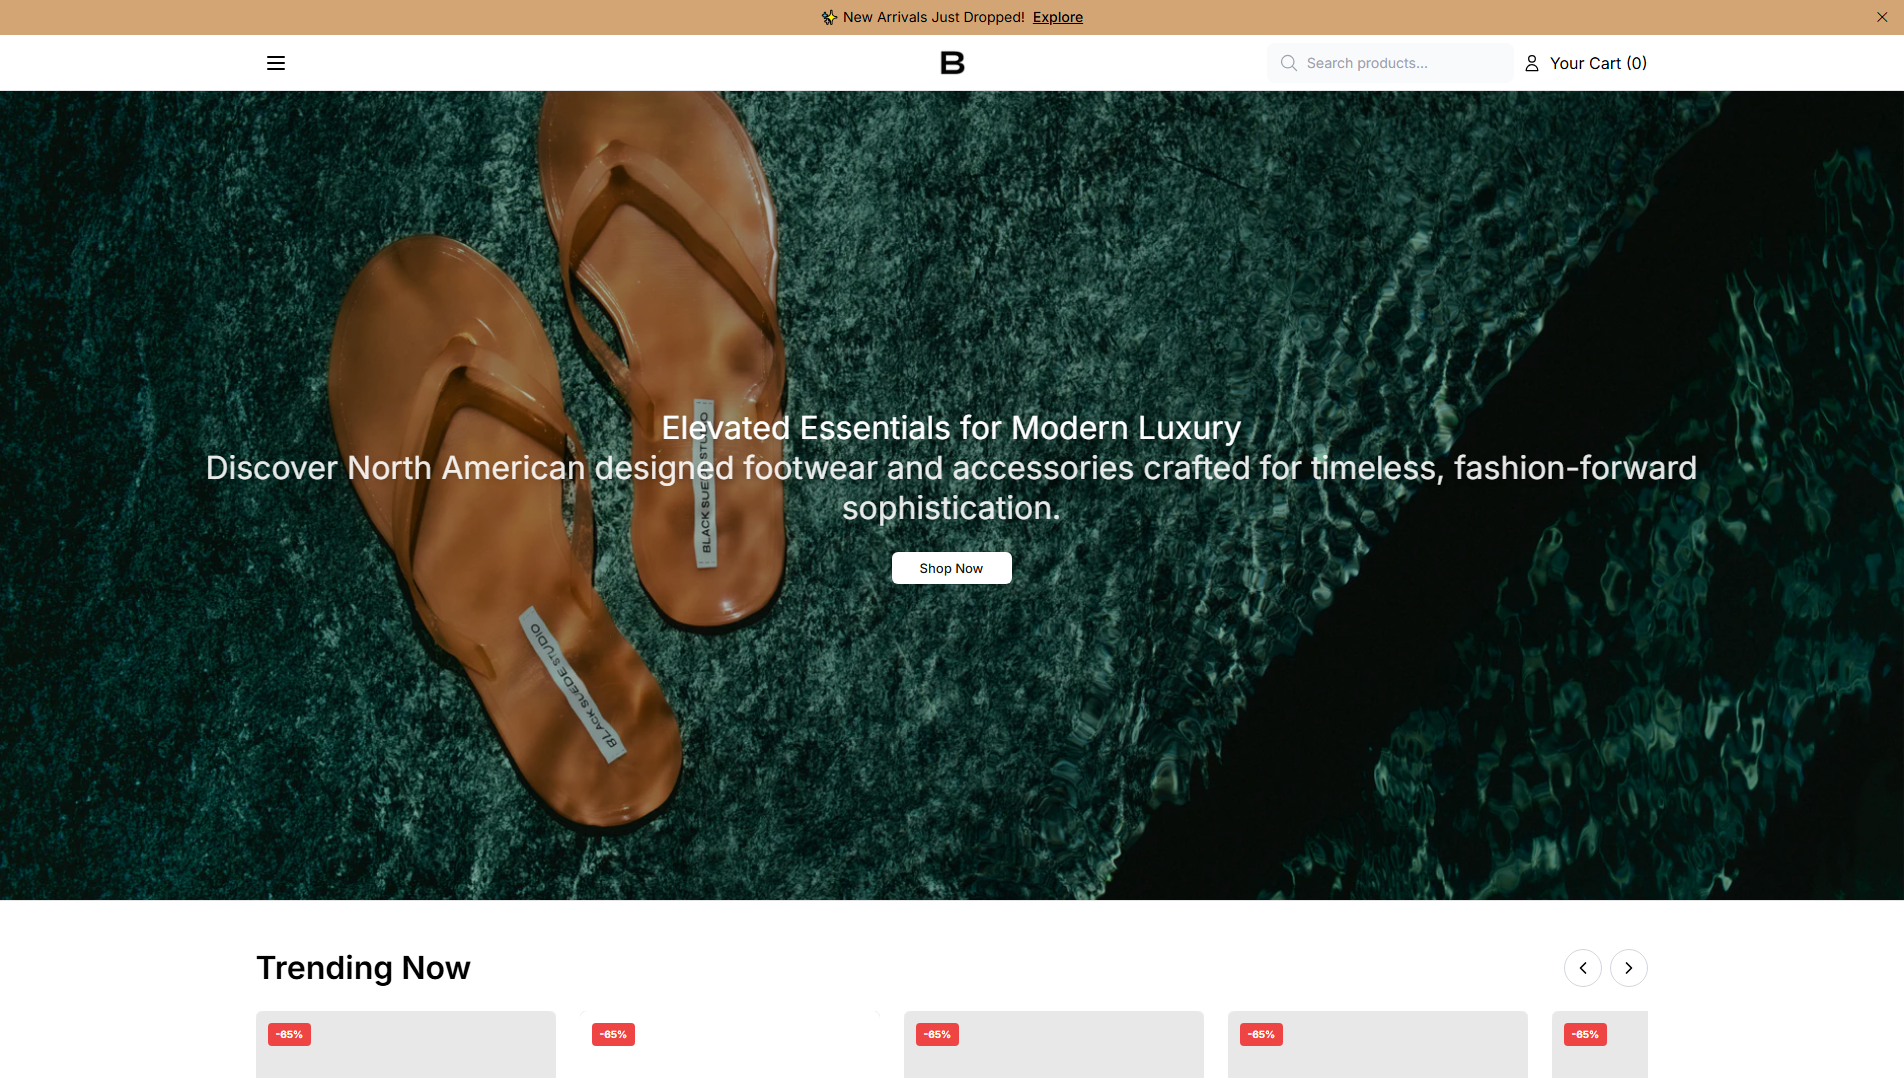Screen dimensions: 1904x1078
Task: Focus the Search products field
Action: (x=1390, y=63)
